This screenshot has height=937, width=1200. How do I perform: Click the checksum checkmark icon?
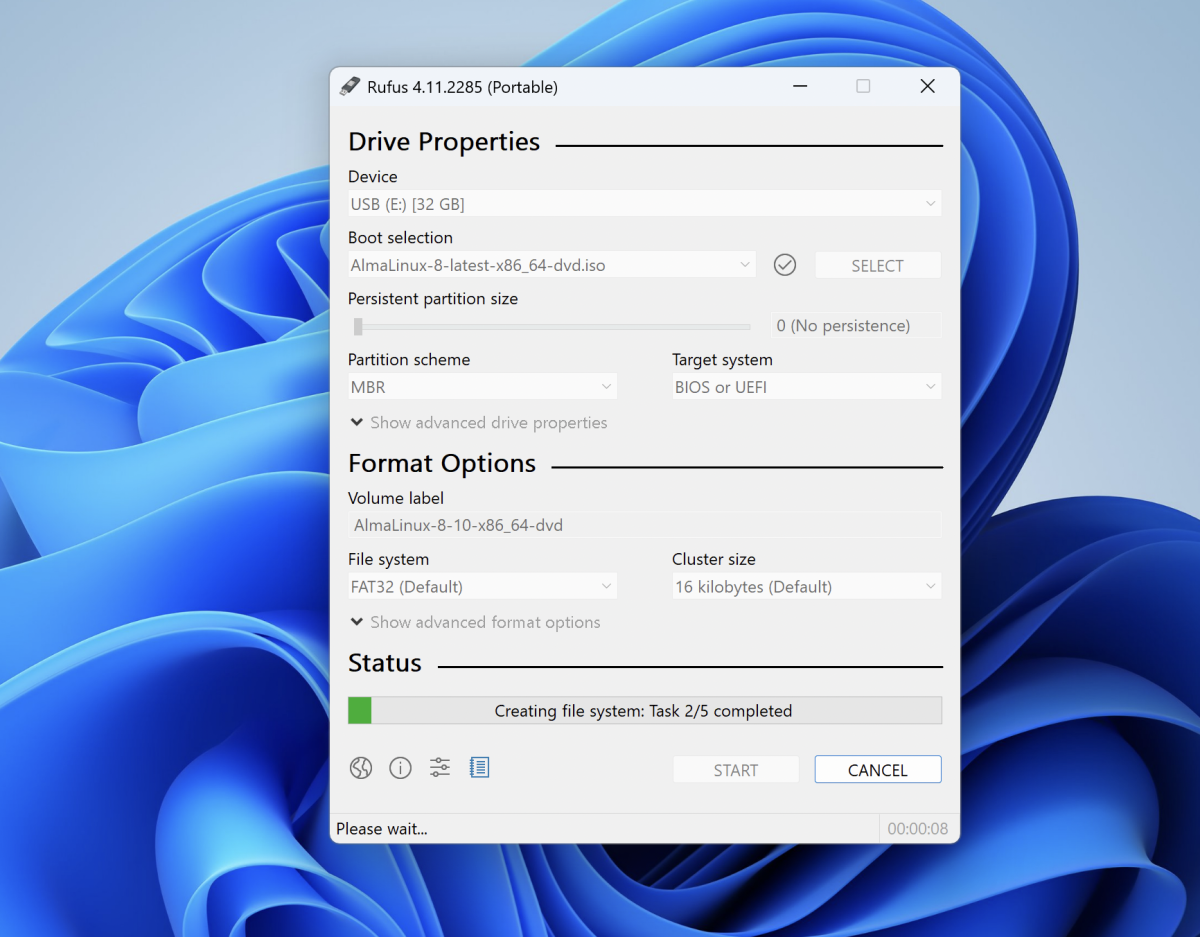tap(785, 265)
